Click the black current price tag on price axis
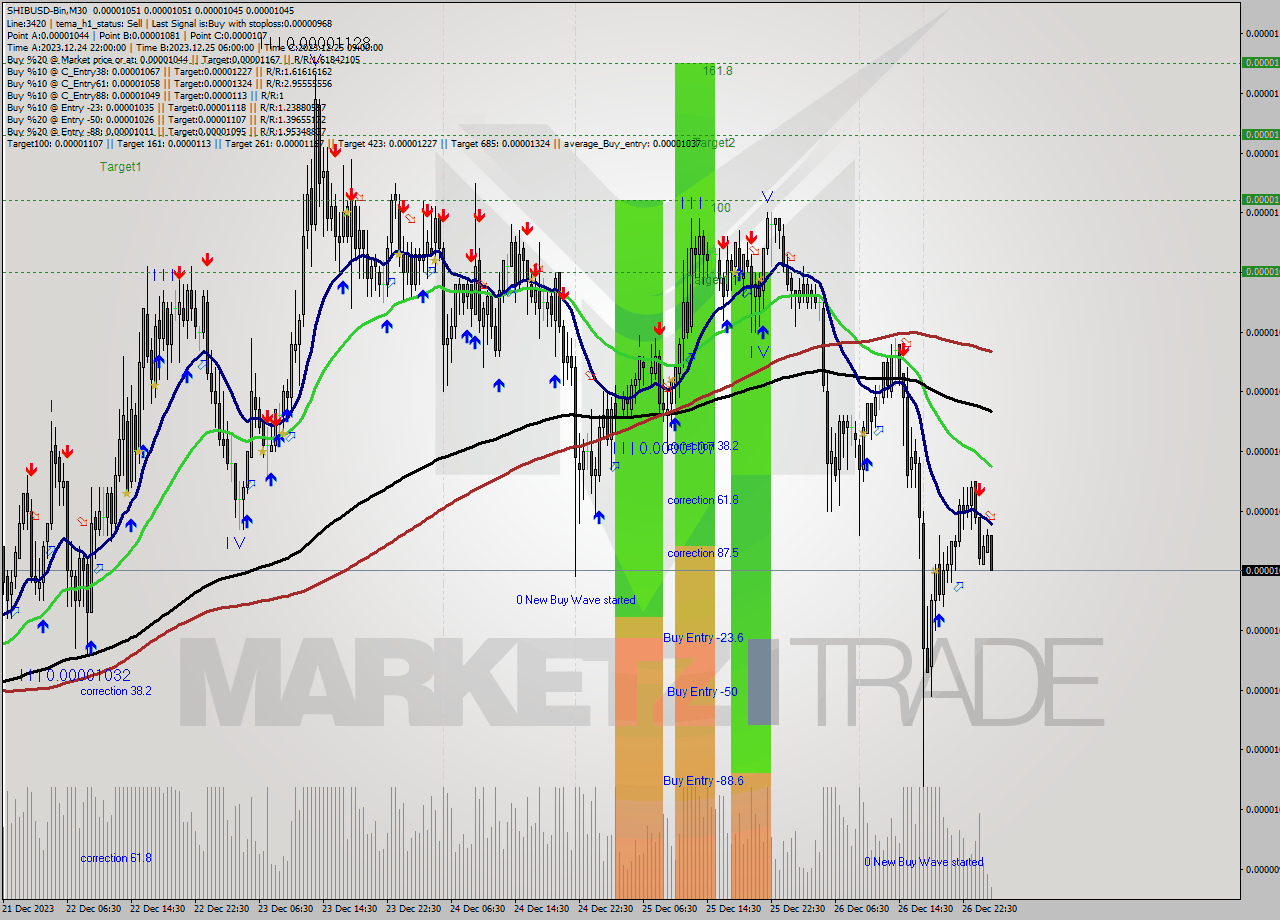This screenshot has height=920, width=1280. (1259, 570)
